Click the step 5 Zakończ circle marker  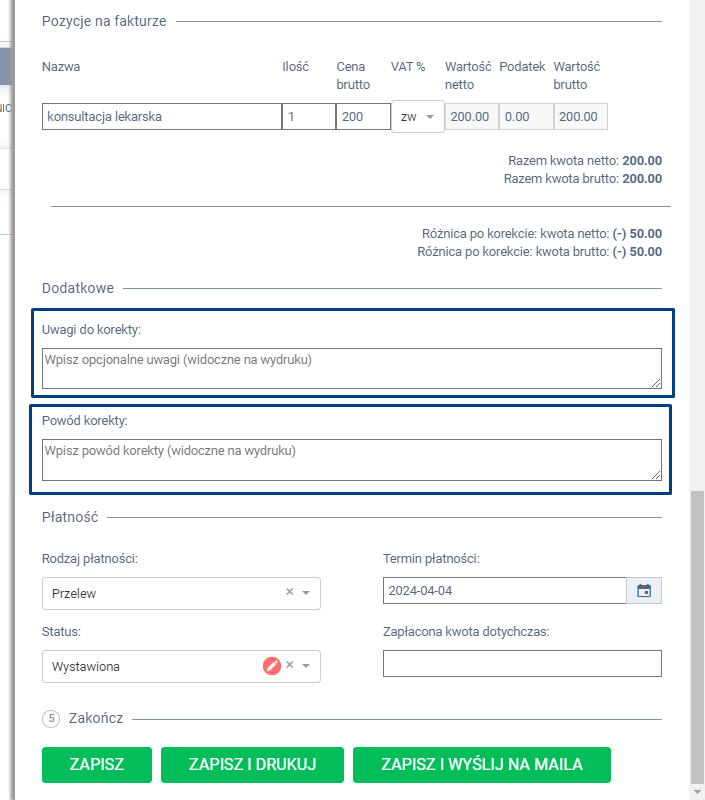[52, 719]
